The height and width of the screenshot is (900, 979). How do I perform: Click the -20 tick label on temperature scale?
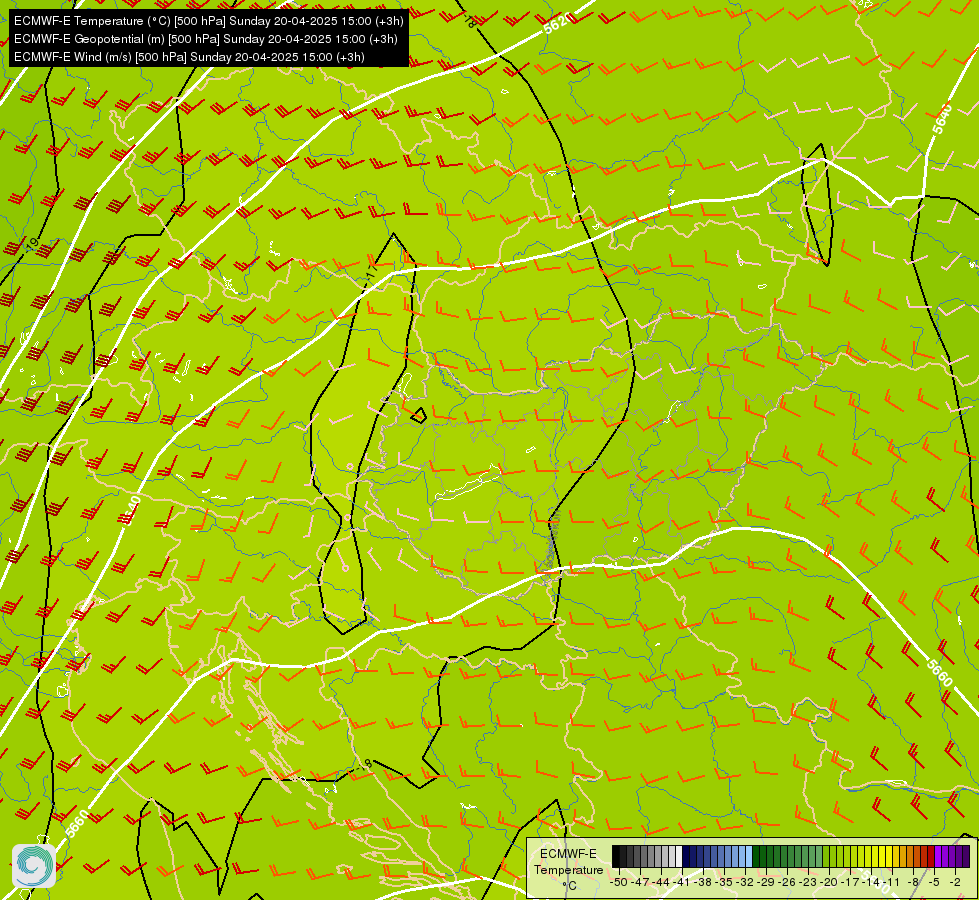tap(829, 882)
